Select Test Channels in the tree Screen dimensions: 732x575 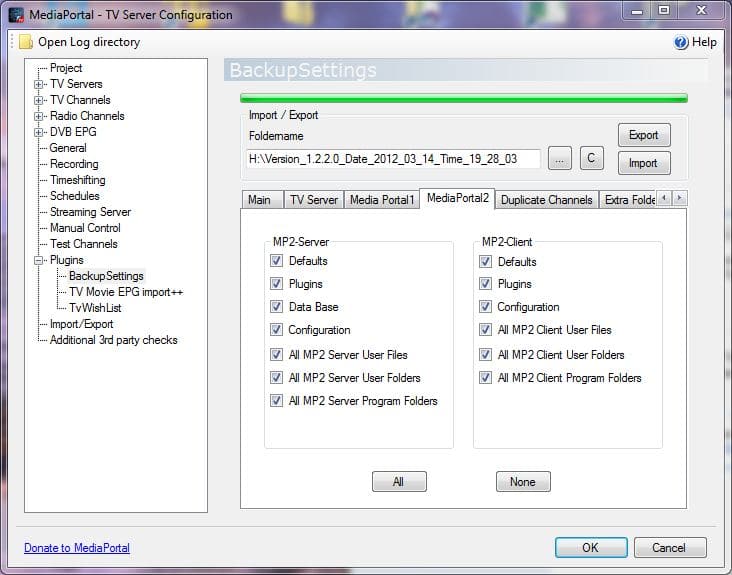(x=84, y=244)
